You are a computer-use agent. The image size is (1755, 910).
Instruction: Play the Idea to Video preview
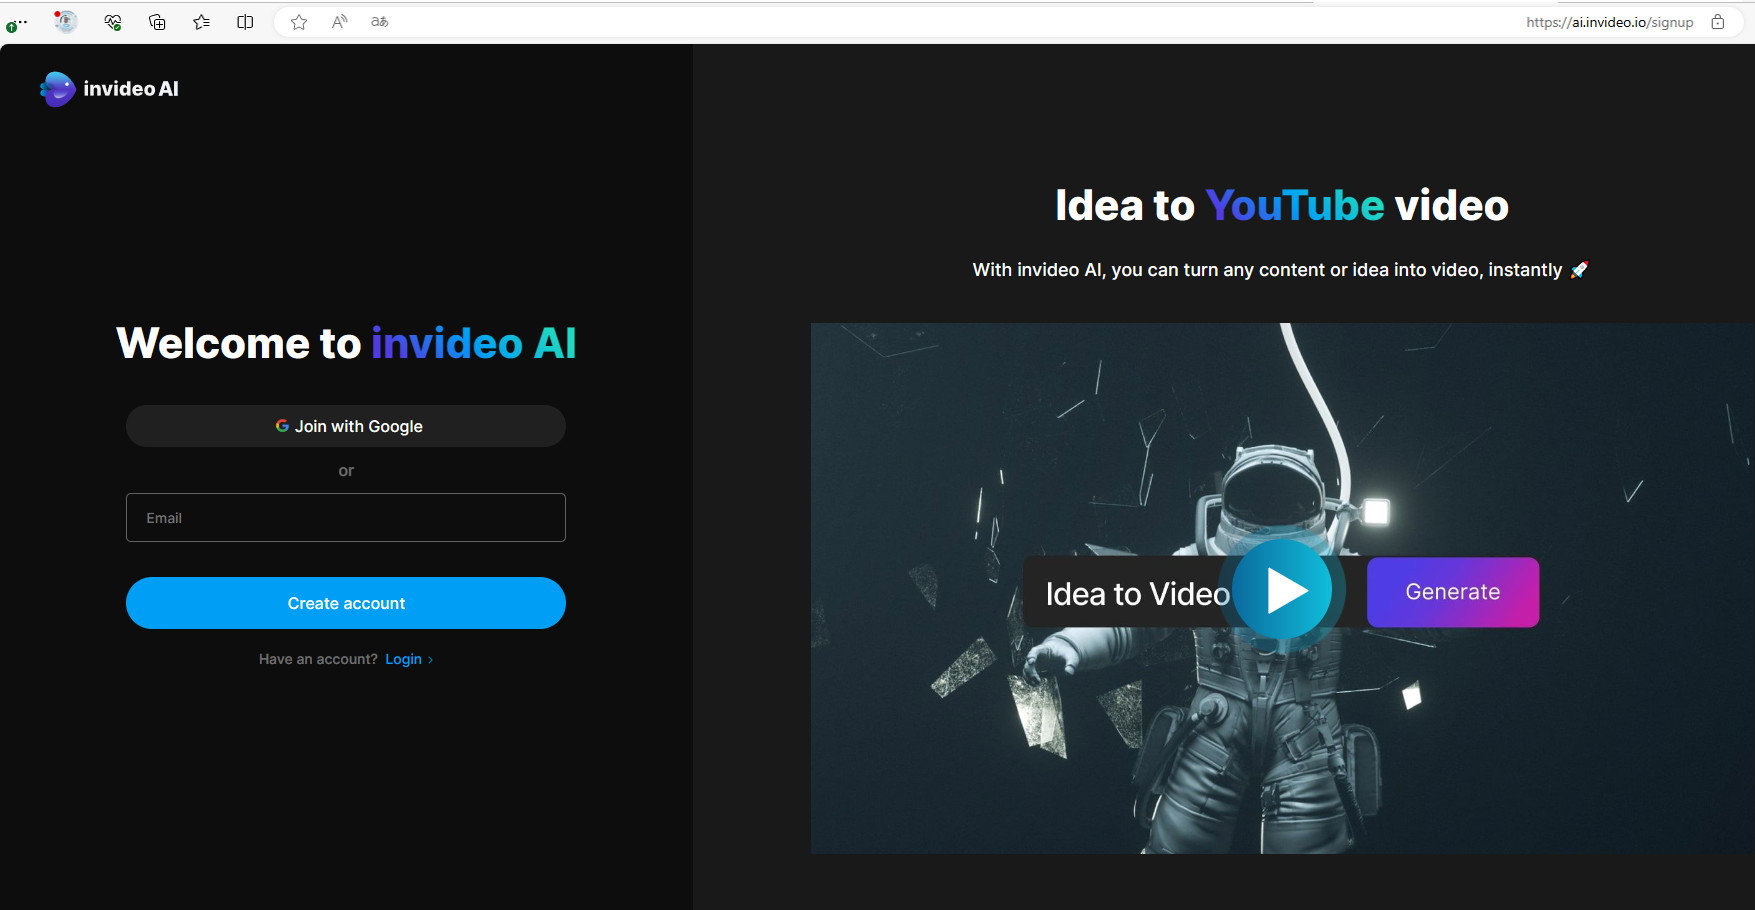coord(1283,591)
